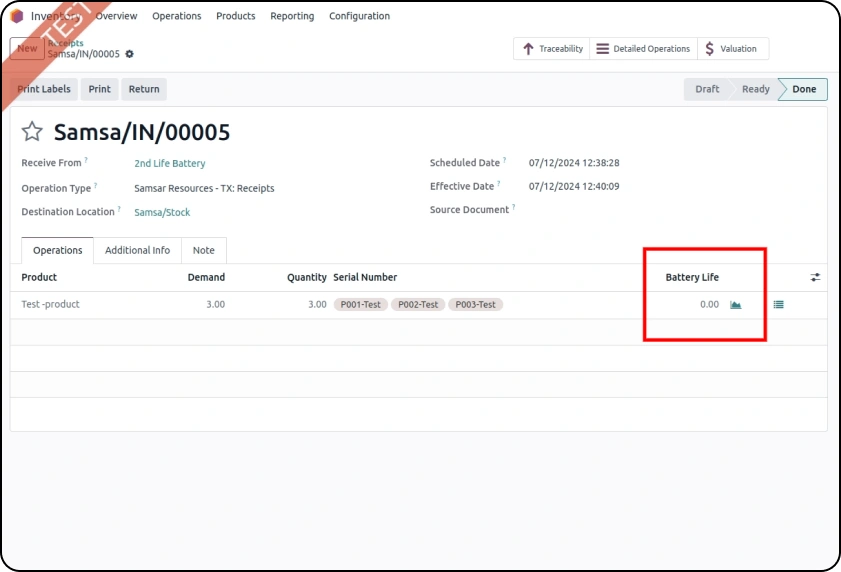Select the Operations tab in the form
The width and height of the screenshot is (841, 572).
(57, 250)
